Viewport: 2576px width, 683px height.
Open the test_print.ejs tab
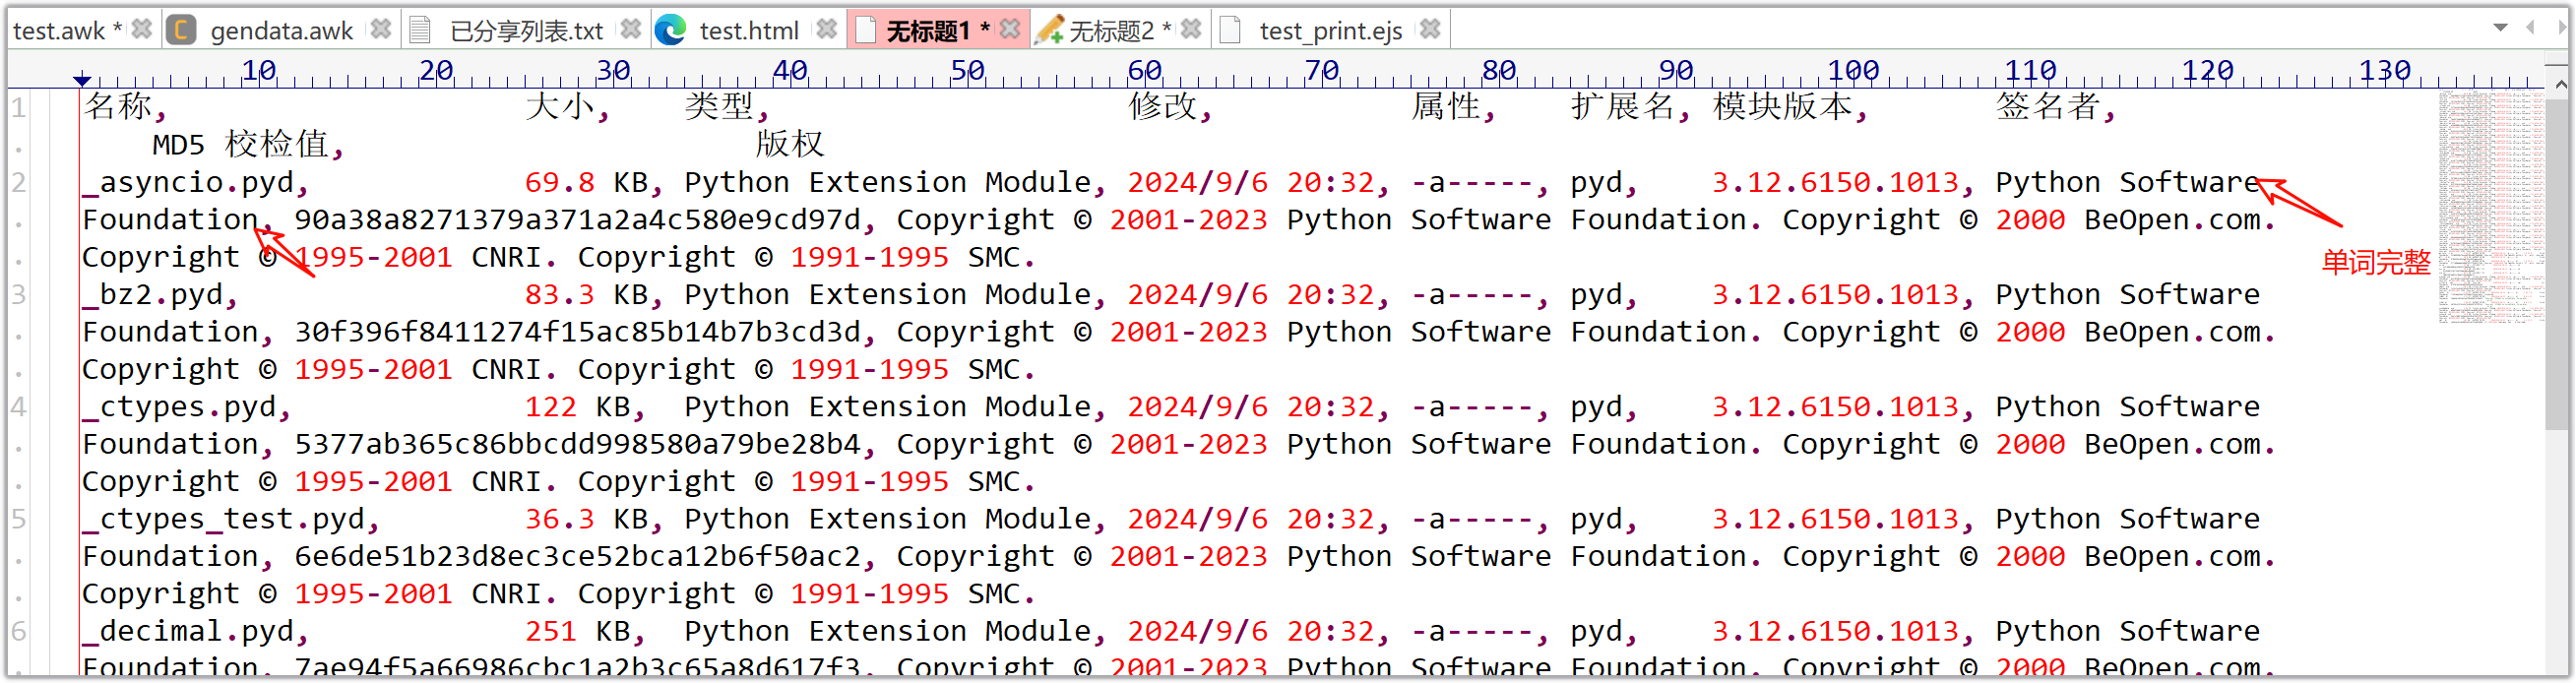(x=1330, y=30)
